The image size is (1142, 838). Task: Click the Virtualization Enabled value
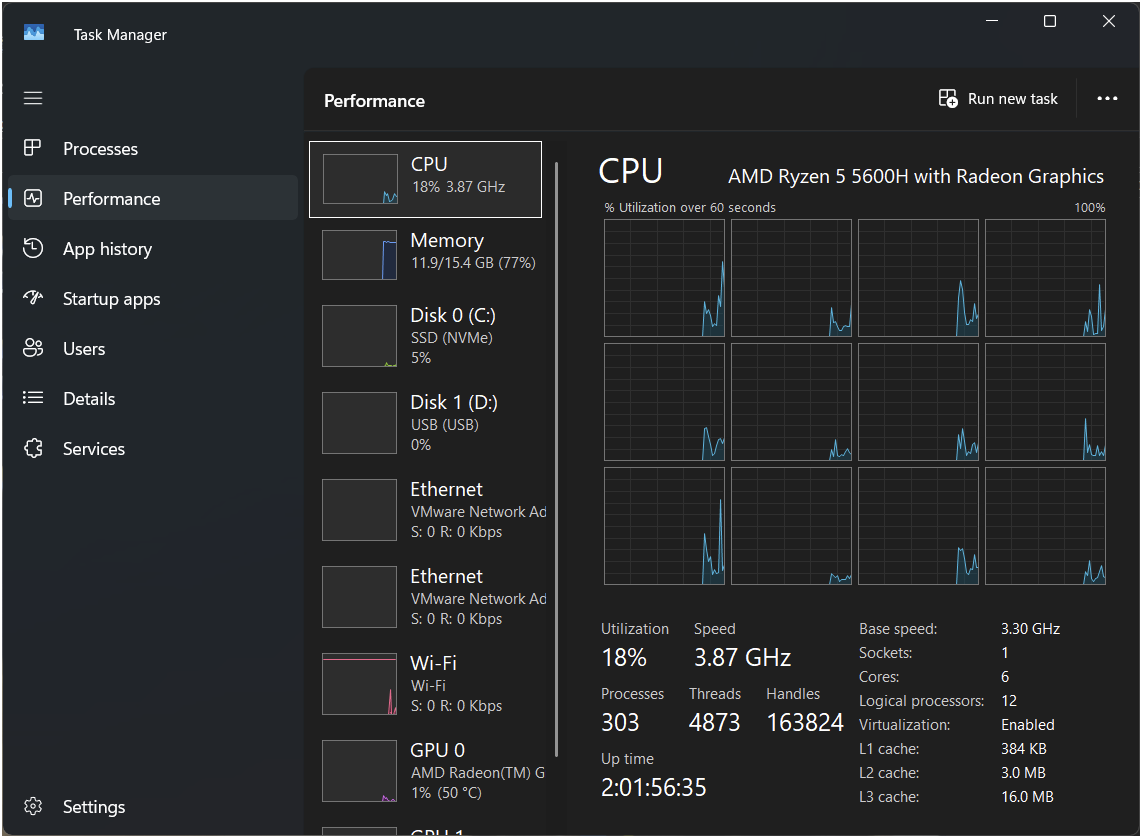click(x=1028, y=724)
